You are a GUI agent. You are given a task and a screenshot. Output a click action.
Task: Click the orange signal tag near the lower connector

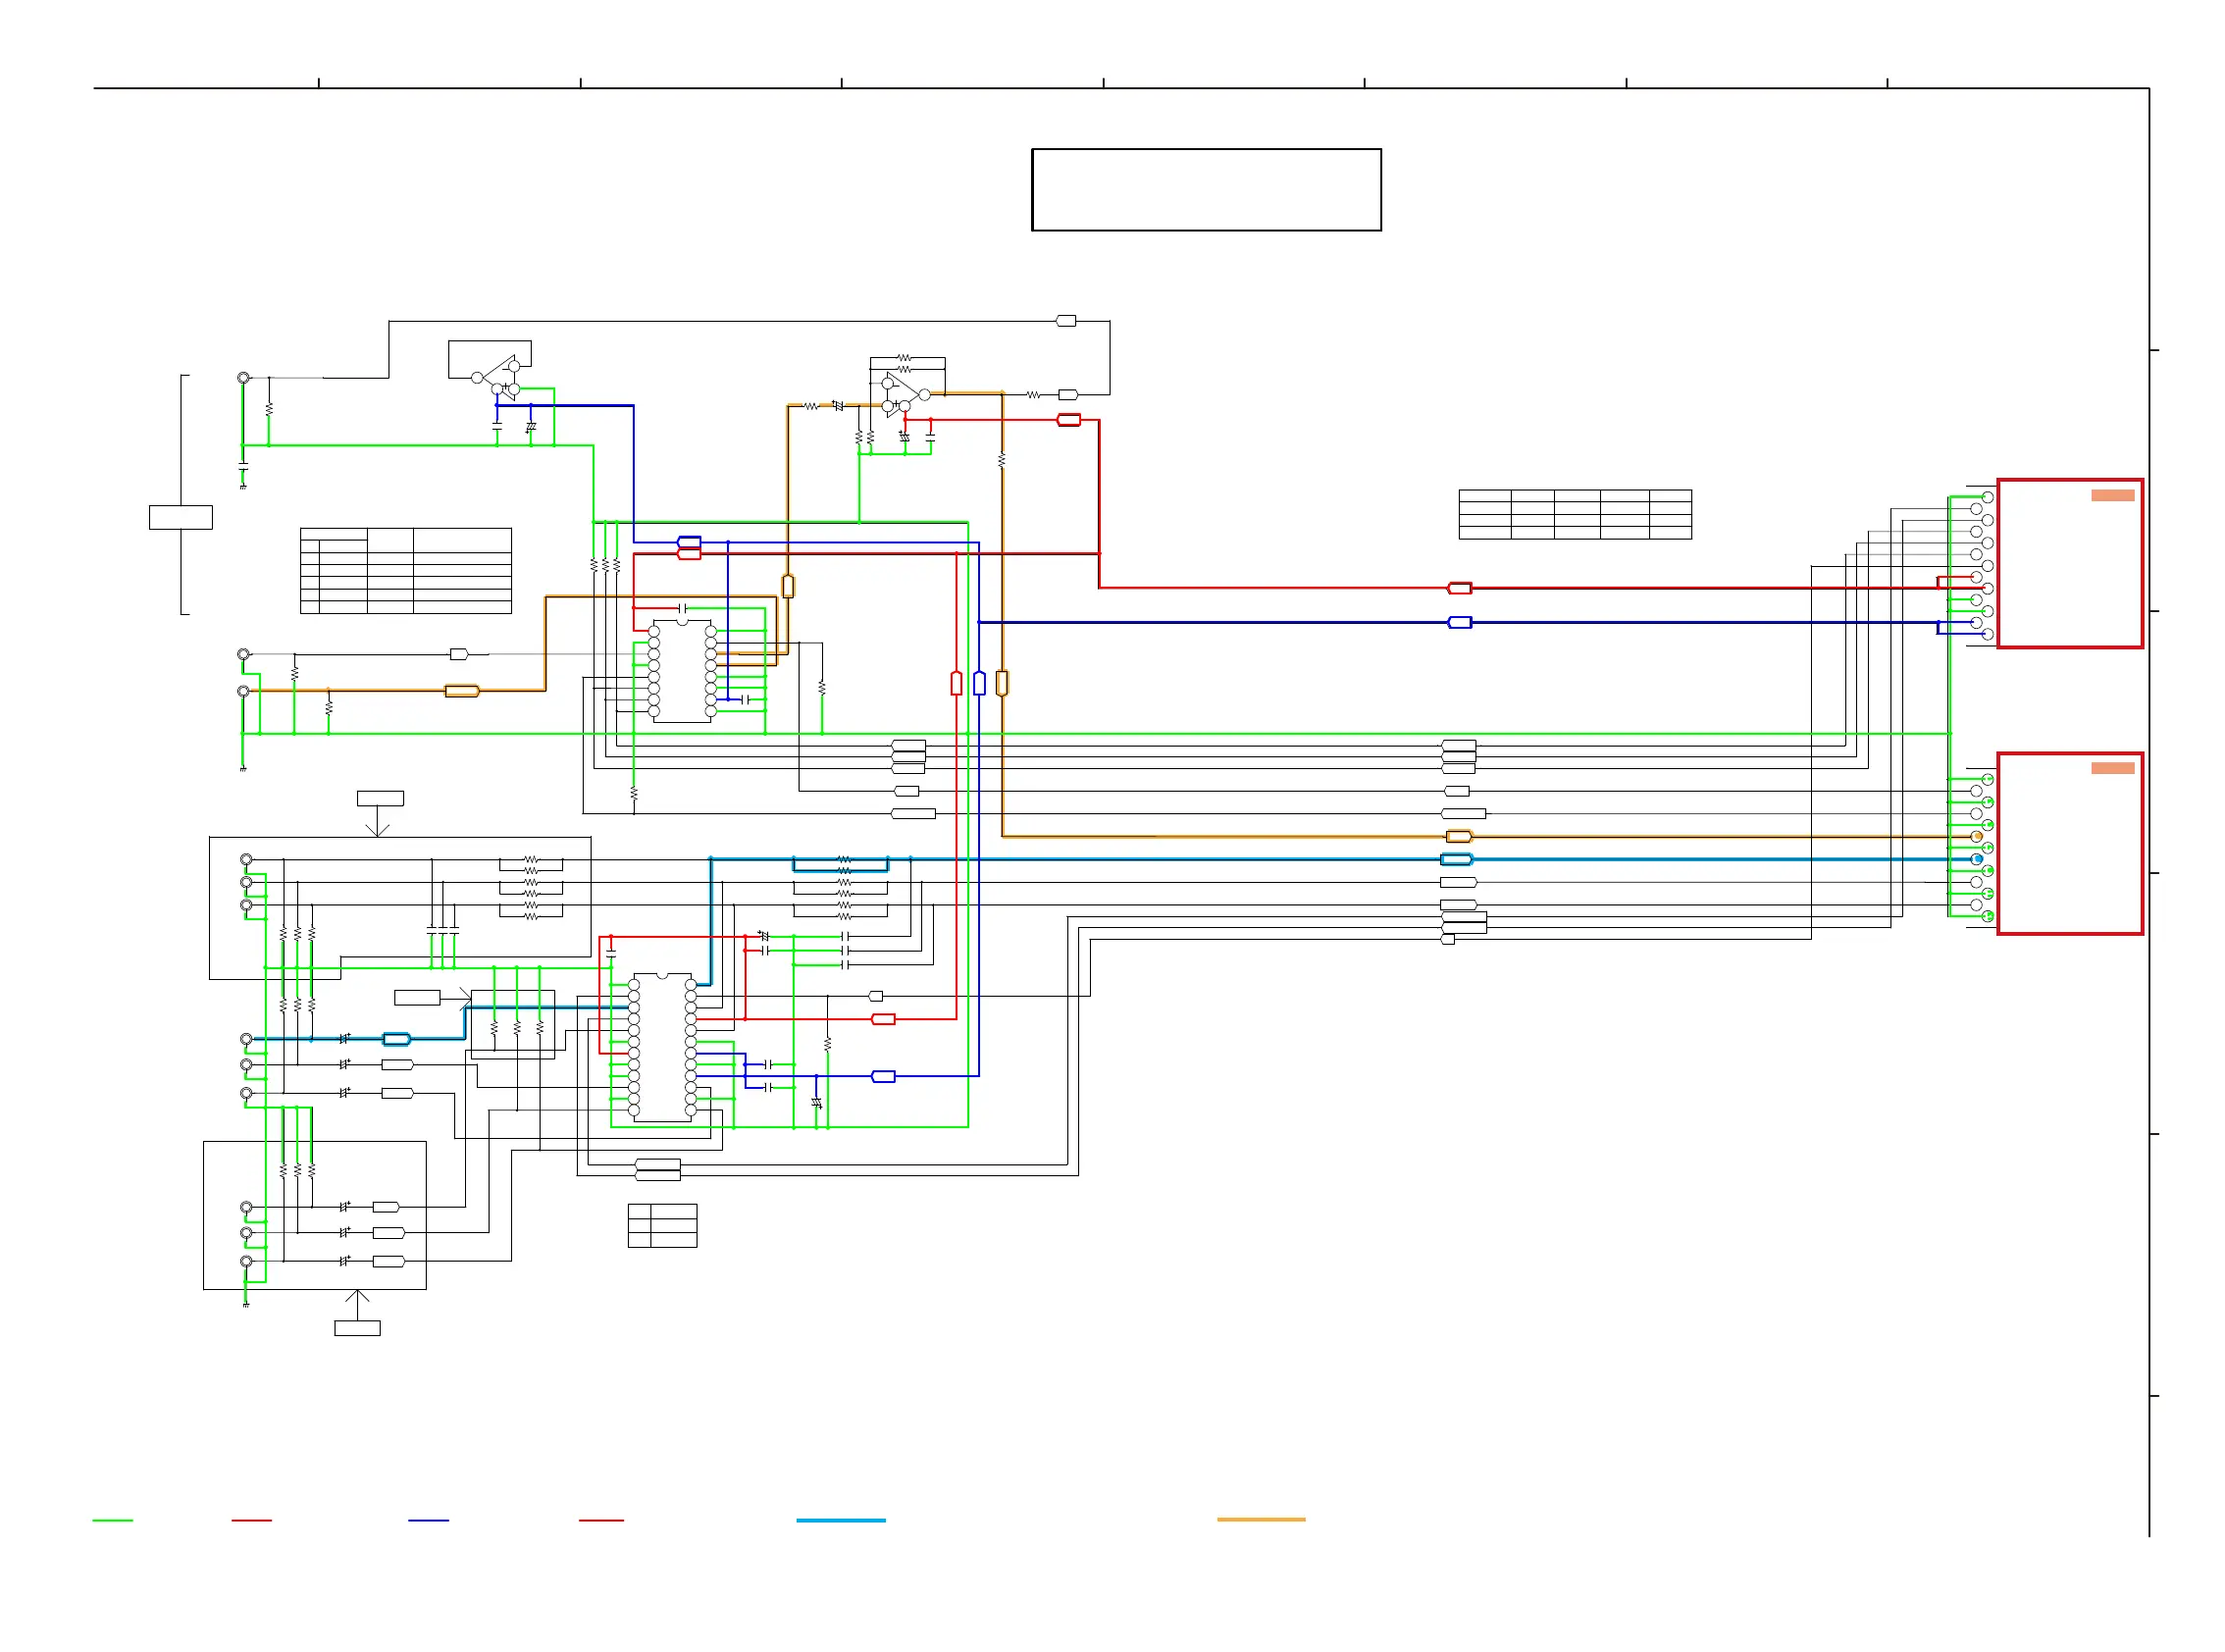tap(1459, 836)
